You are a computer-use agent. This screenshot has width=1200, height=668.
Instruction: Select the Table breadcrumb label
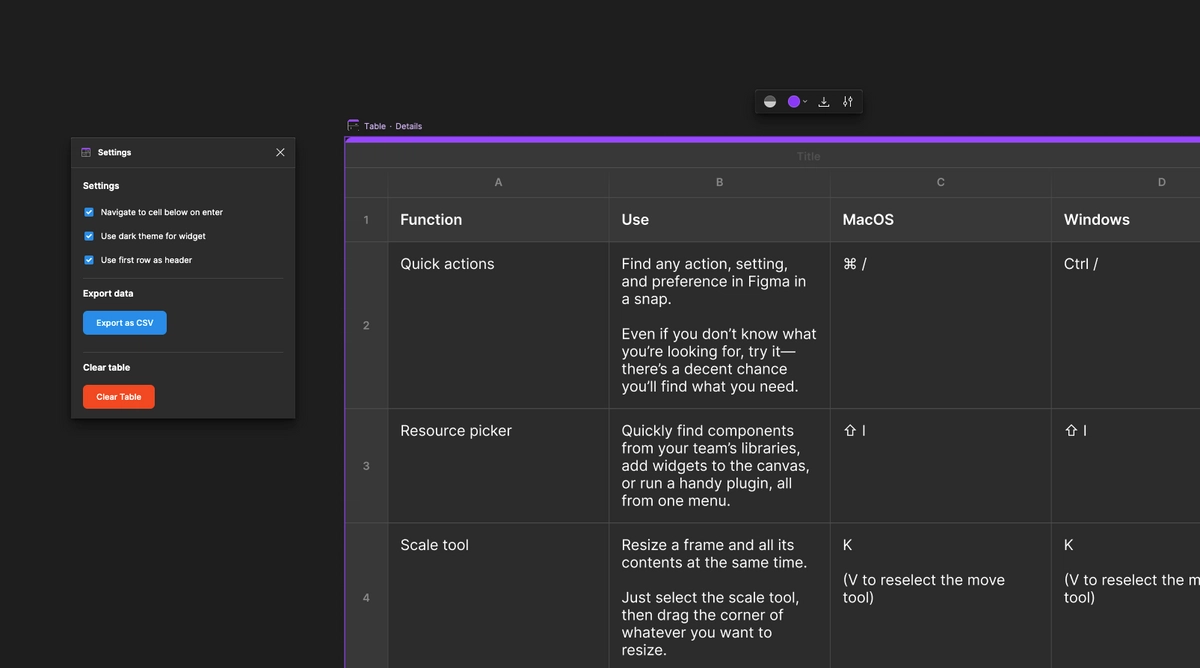[374, 125]
